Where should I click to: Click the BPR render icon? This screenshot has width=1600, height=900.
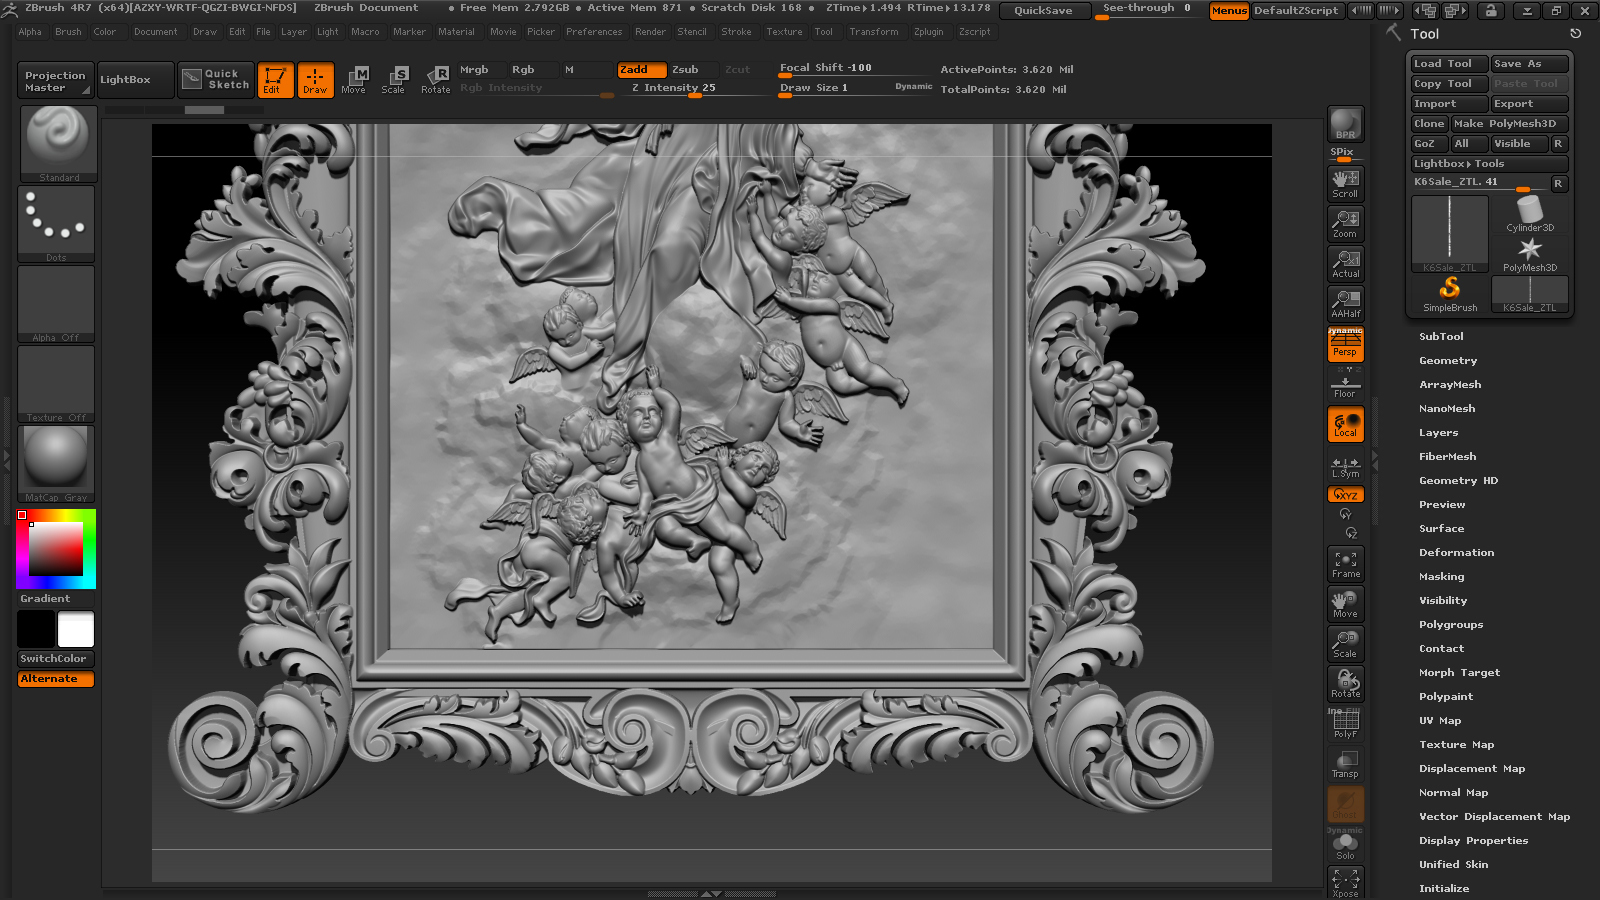[1345, 124]
